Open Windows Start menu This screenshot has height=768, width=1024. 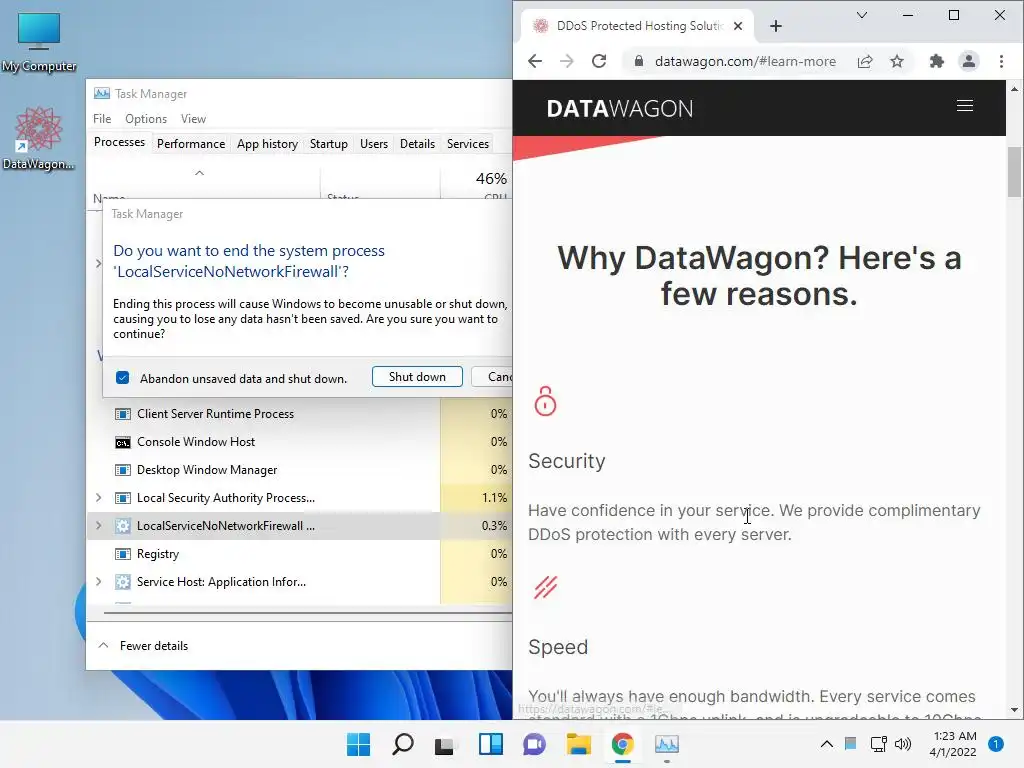click(358, 744)
